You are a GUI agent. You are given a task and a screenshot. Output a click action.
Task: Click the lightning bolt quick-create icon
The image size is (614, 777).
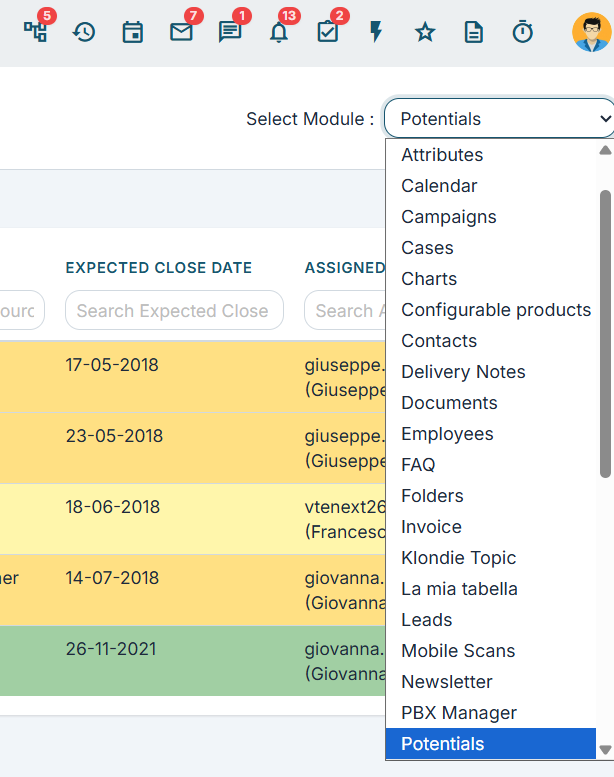[x=376, y=32]
